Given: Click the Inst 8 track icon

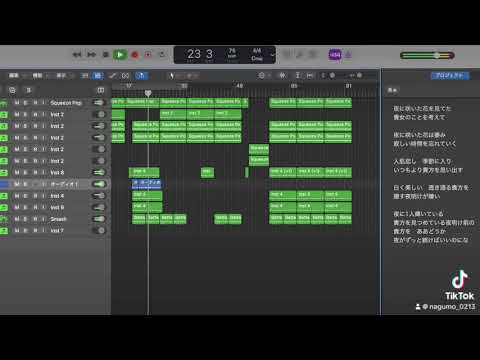Looking at the screenshot, I should pyautogui.click(x=4, y=172).
